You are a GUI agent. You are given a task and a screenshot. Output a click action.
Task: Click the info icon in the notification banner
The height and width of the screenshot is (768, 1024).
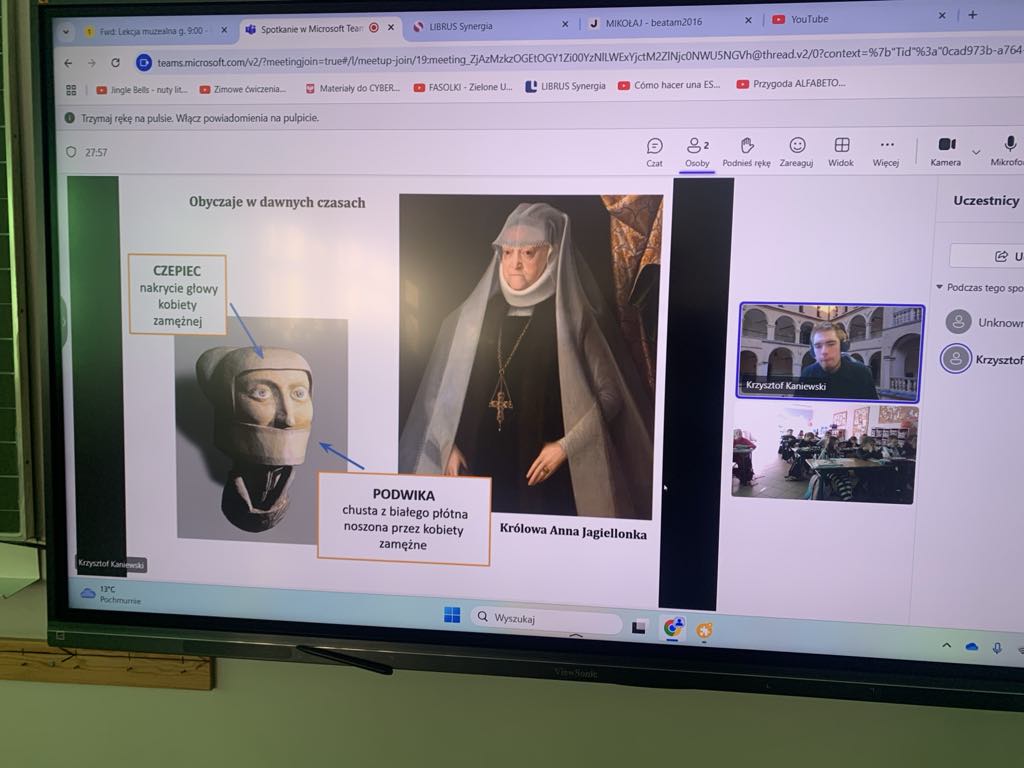[69, 118]
